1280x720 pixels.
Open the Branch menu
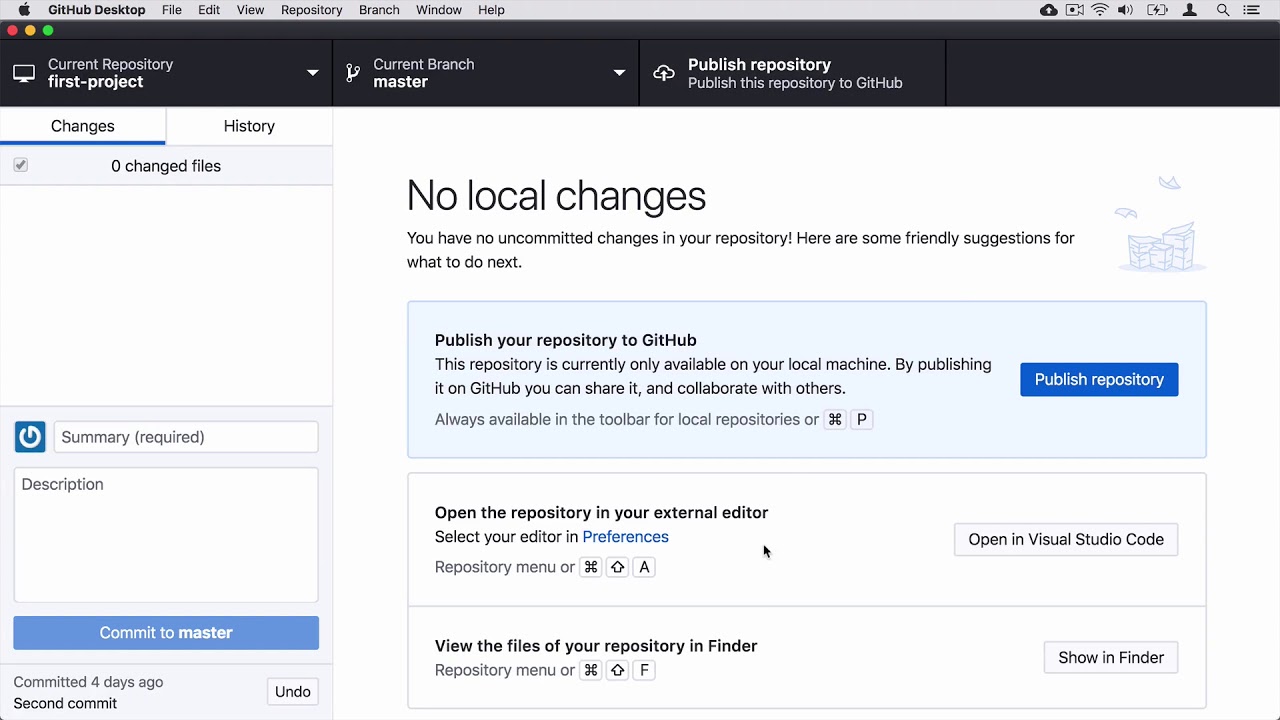(x=379, y=10)
